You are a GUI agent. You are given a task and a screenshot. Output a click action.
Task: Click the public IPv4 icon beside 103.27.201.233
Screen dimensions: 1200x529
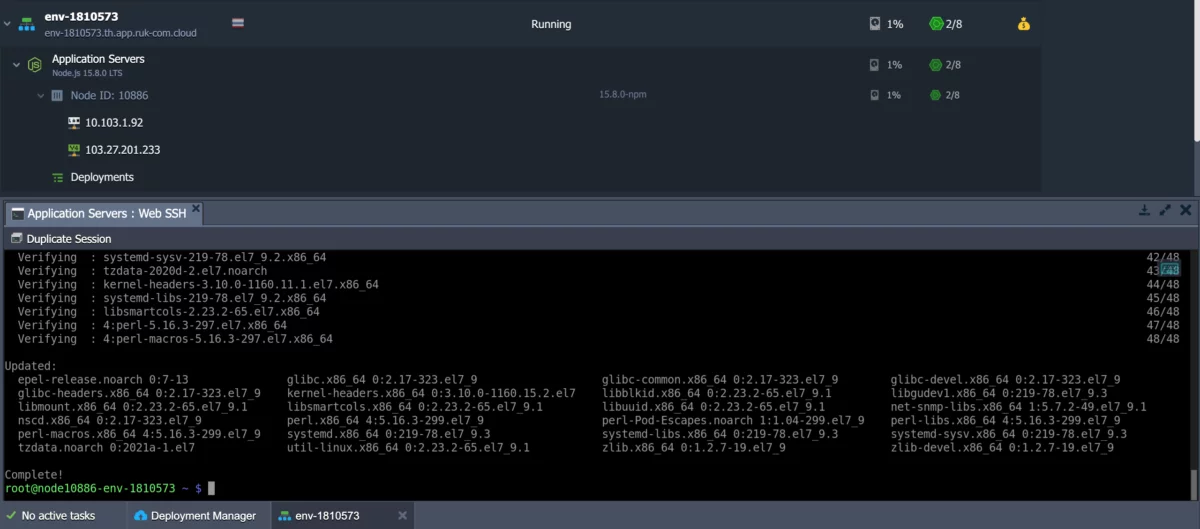[x=73, y=150]
